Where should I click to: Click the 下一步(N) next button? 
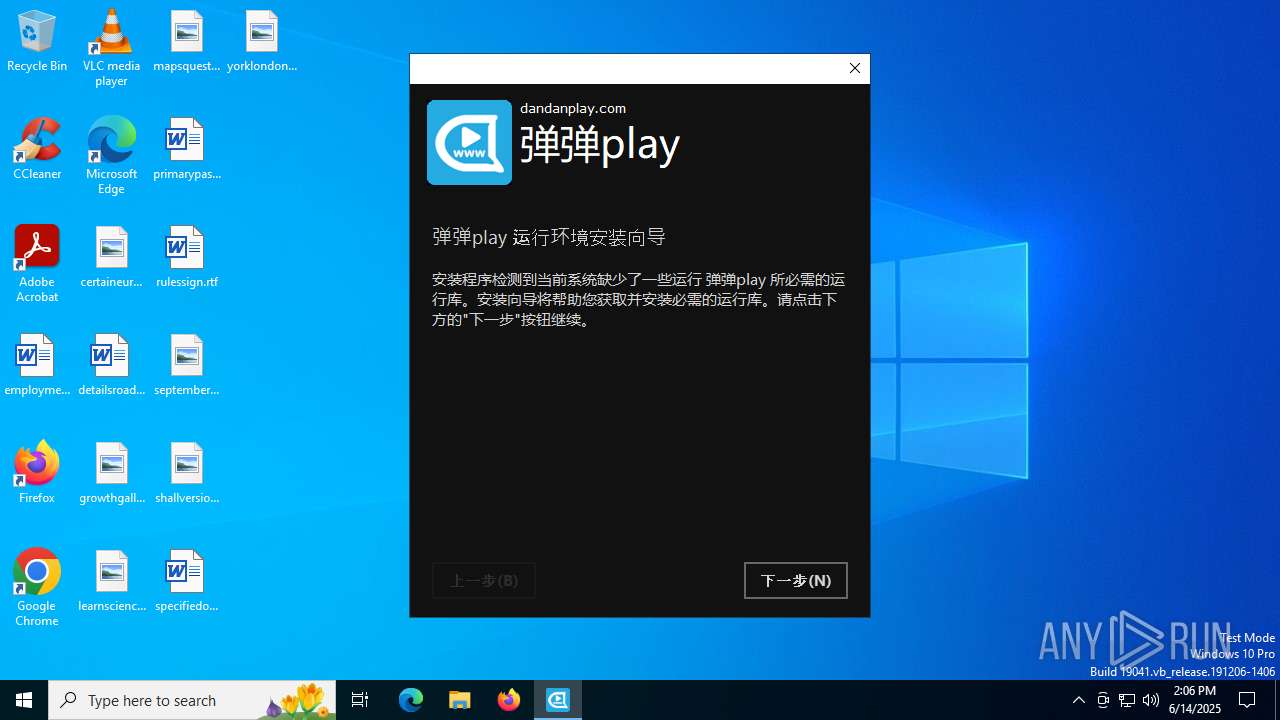tap(796, 580)
